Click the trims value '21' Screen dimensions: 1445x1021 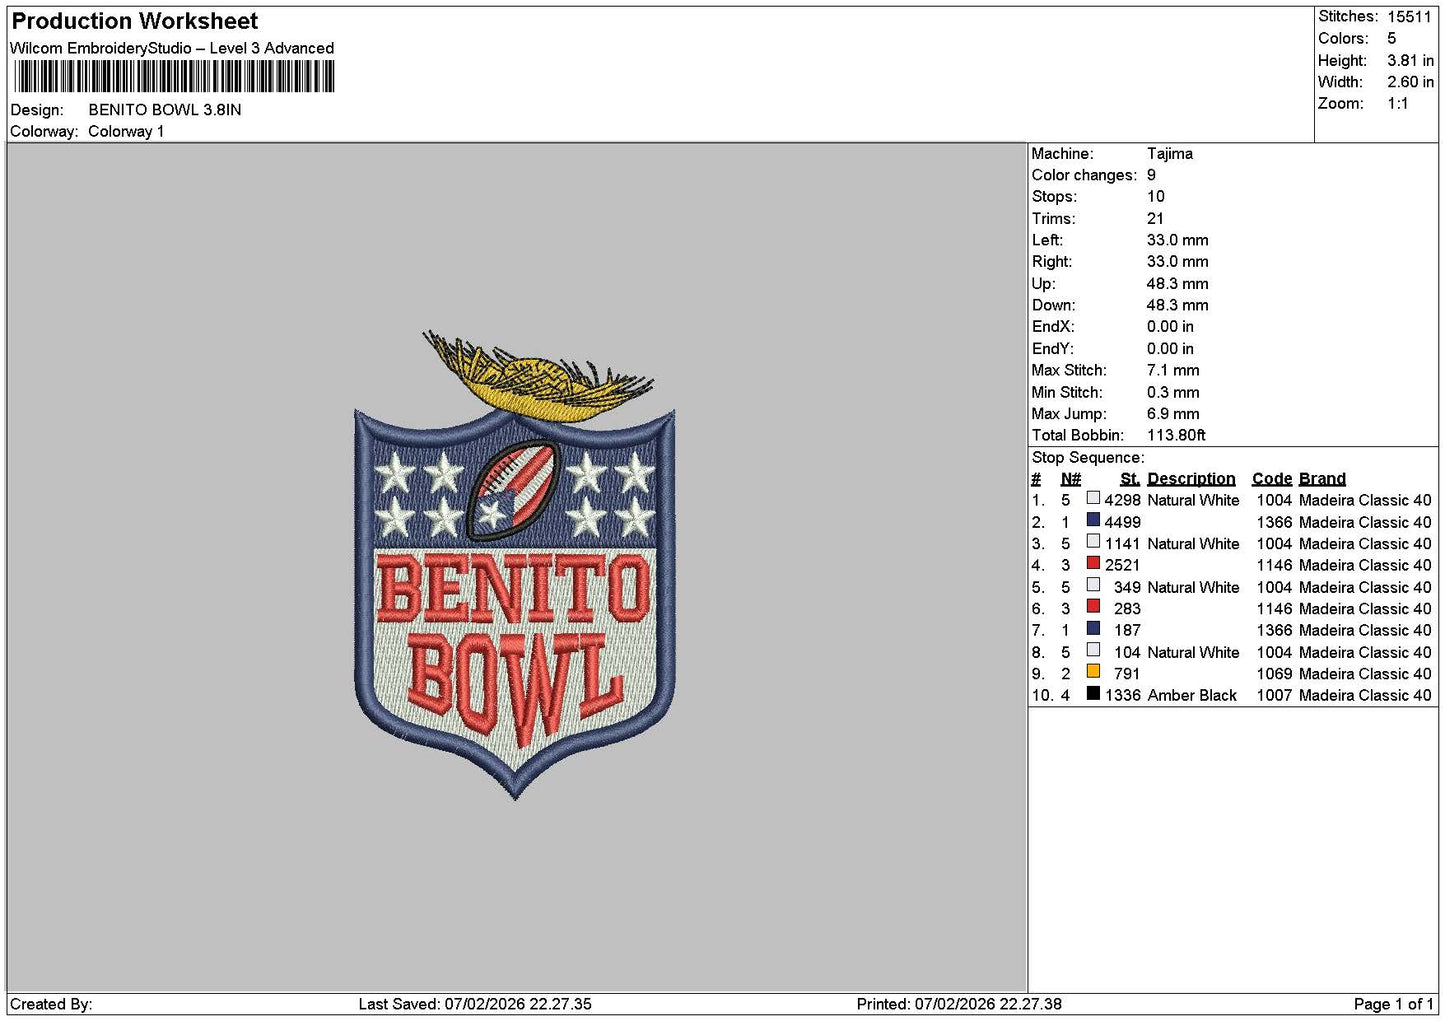click(x=1156, y=219)
